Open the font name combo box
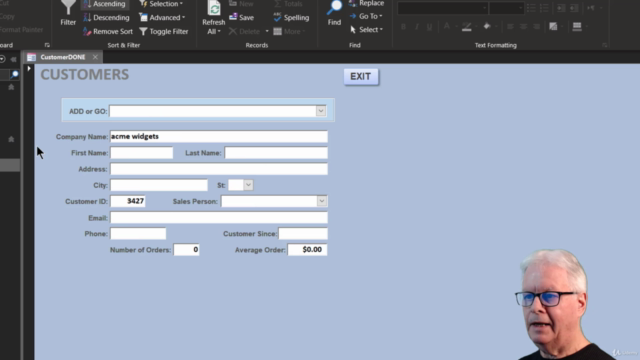Screen dimensions: 640x360 [442, 8]
